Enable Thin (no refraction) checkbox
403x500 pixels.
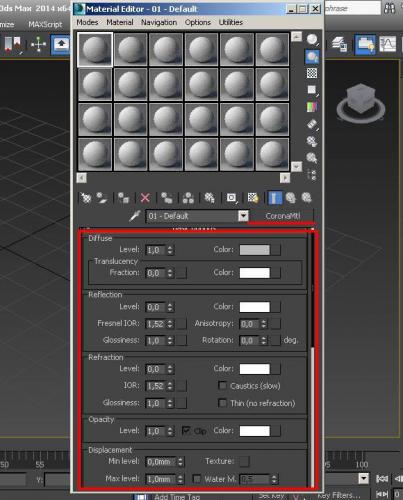[222, 403]
